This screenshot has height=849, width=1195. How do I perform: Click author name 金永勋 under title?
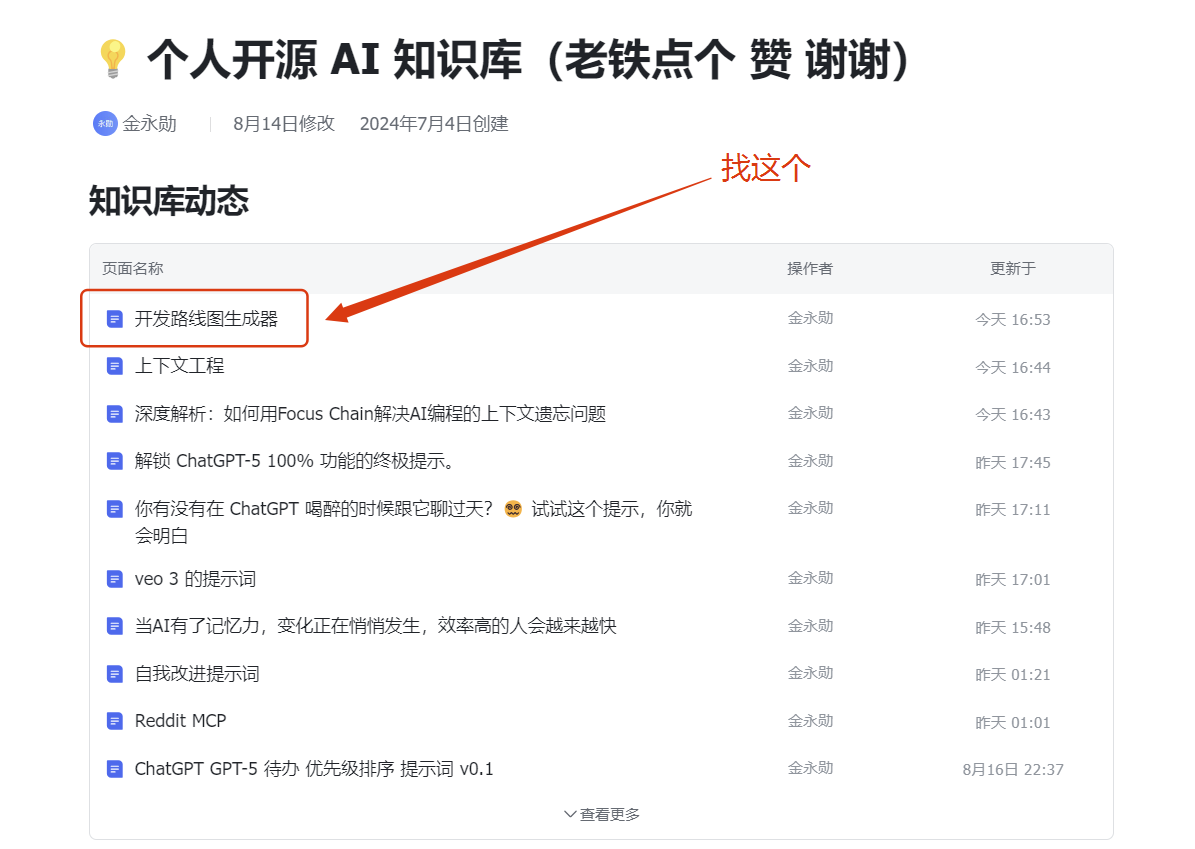(x=149, y=123)
